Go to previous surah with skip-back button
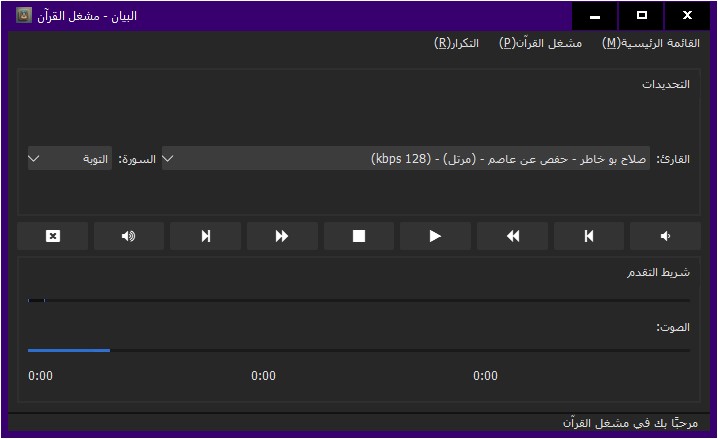Screen dimensions: 718x439 [589, 236]
